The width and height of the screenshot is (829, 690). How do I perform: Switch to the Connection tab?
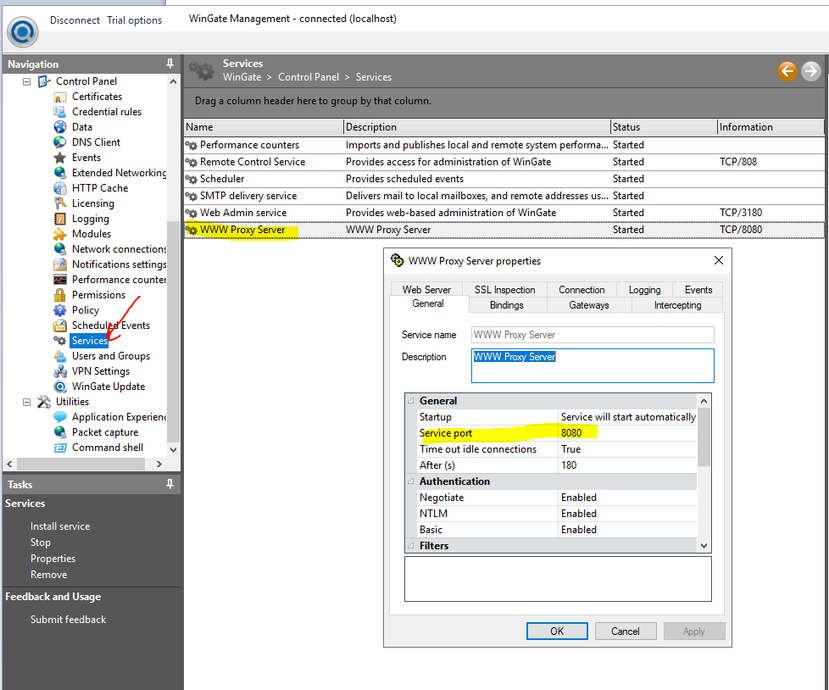[x=582, y=290]
